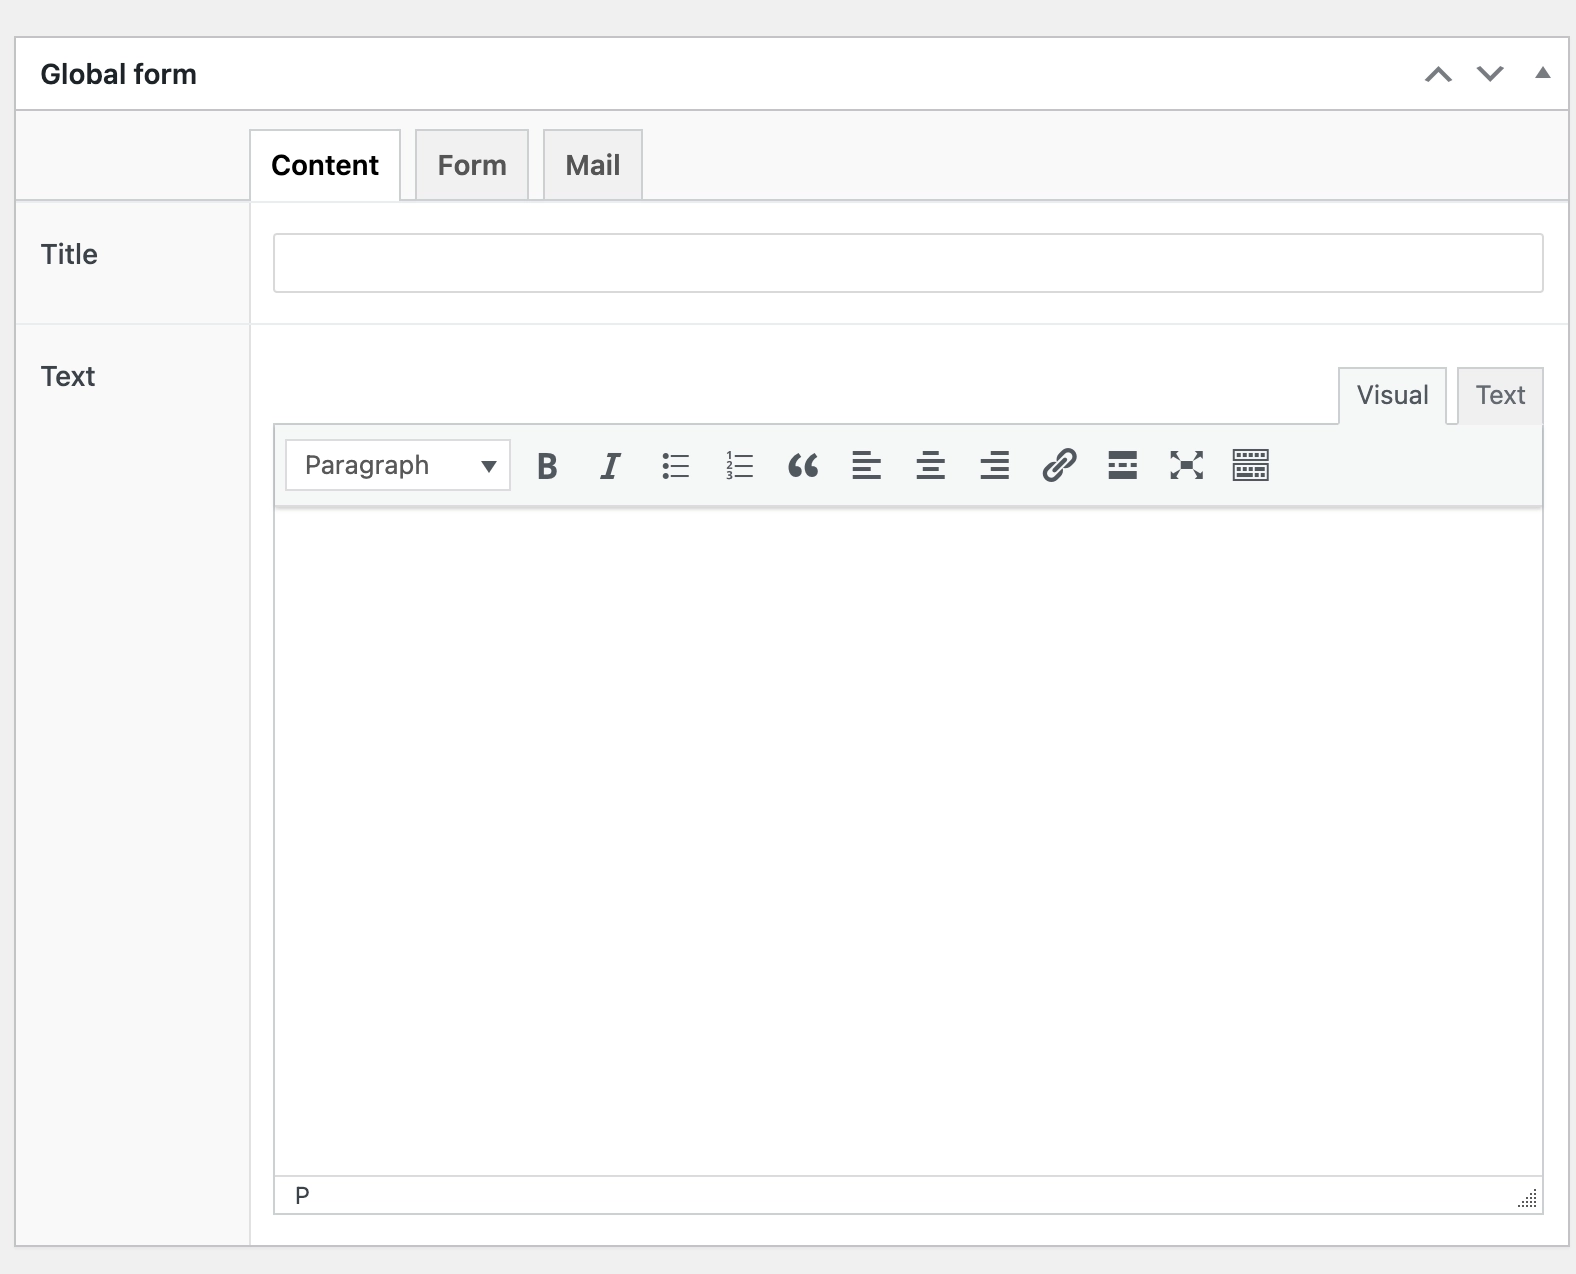1576x1274 pixels.
Task: Toggle bold formatting in the editor
Action: [x=547, y=466]
